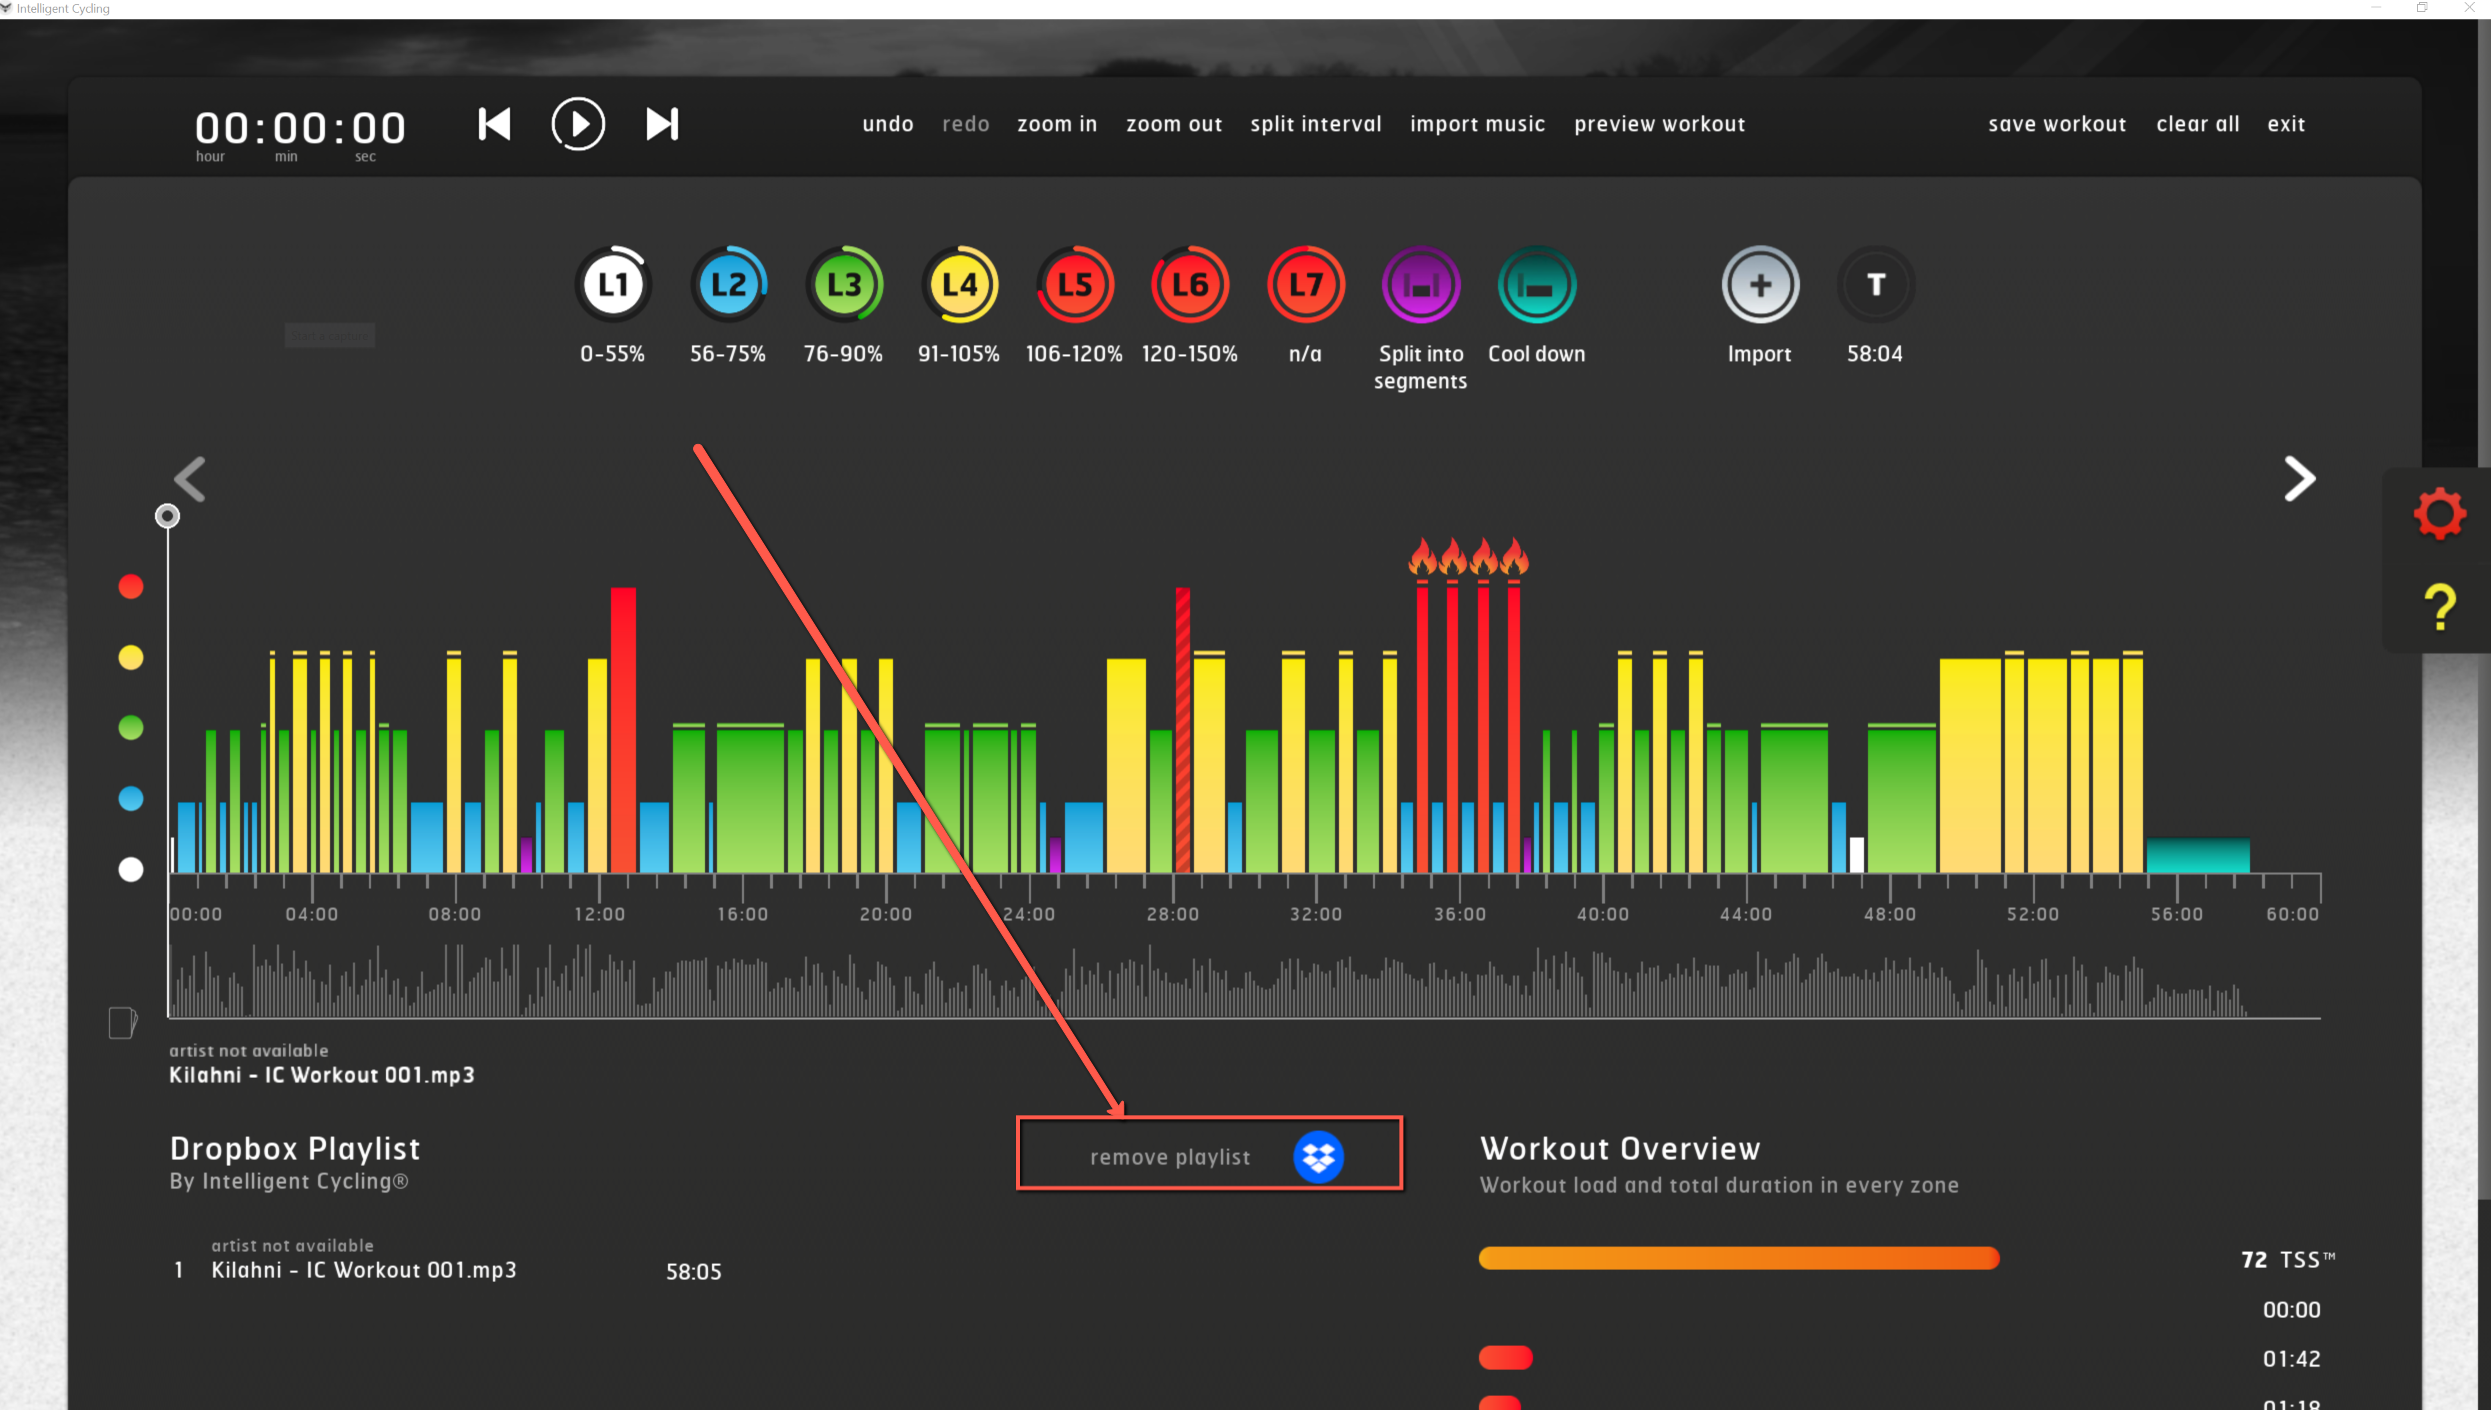Select the L1 0-55% zone icon

tap(613, 286)
